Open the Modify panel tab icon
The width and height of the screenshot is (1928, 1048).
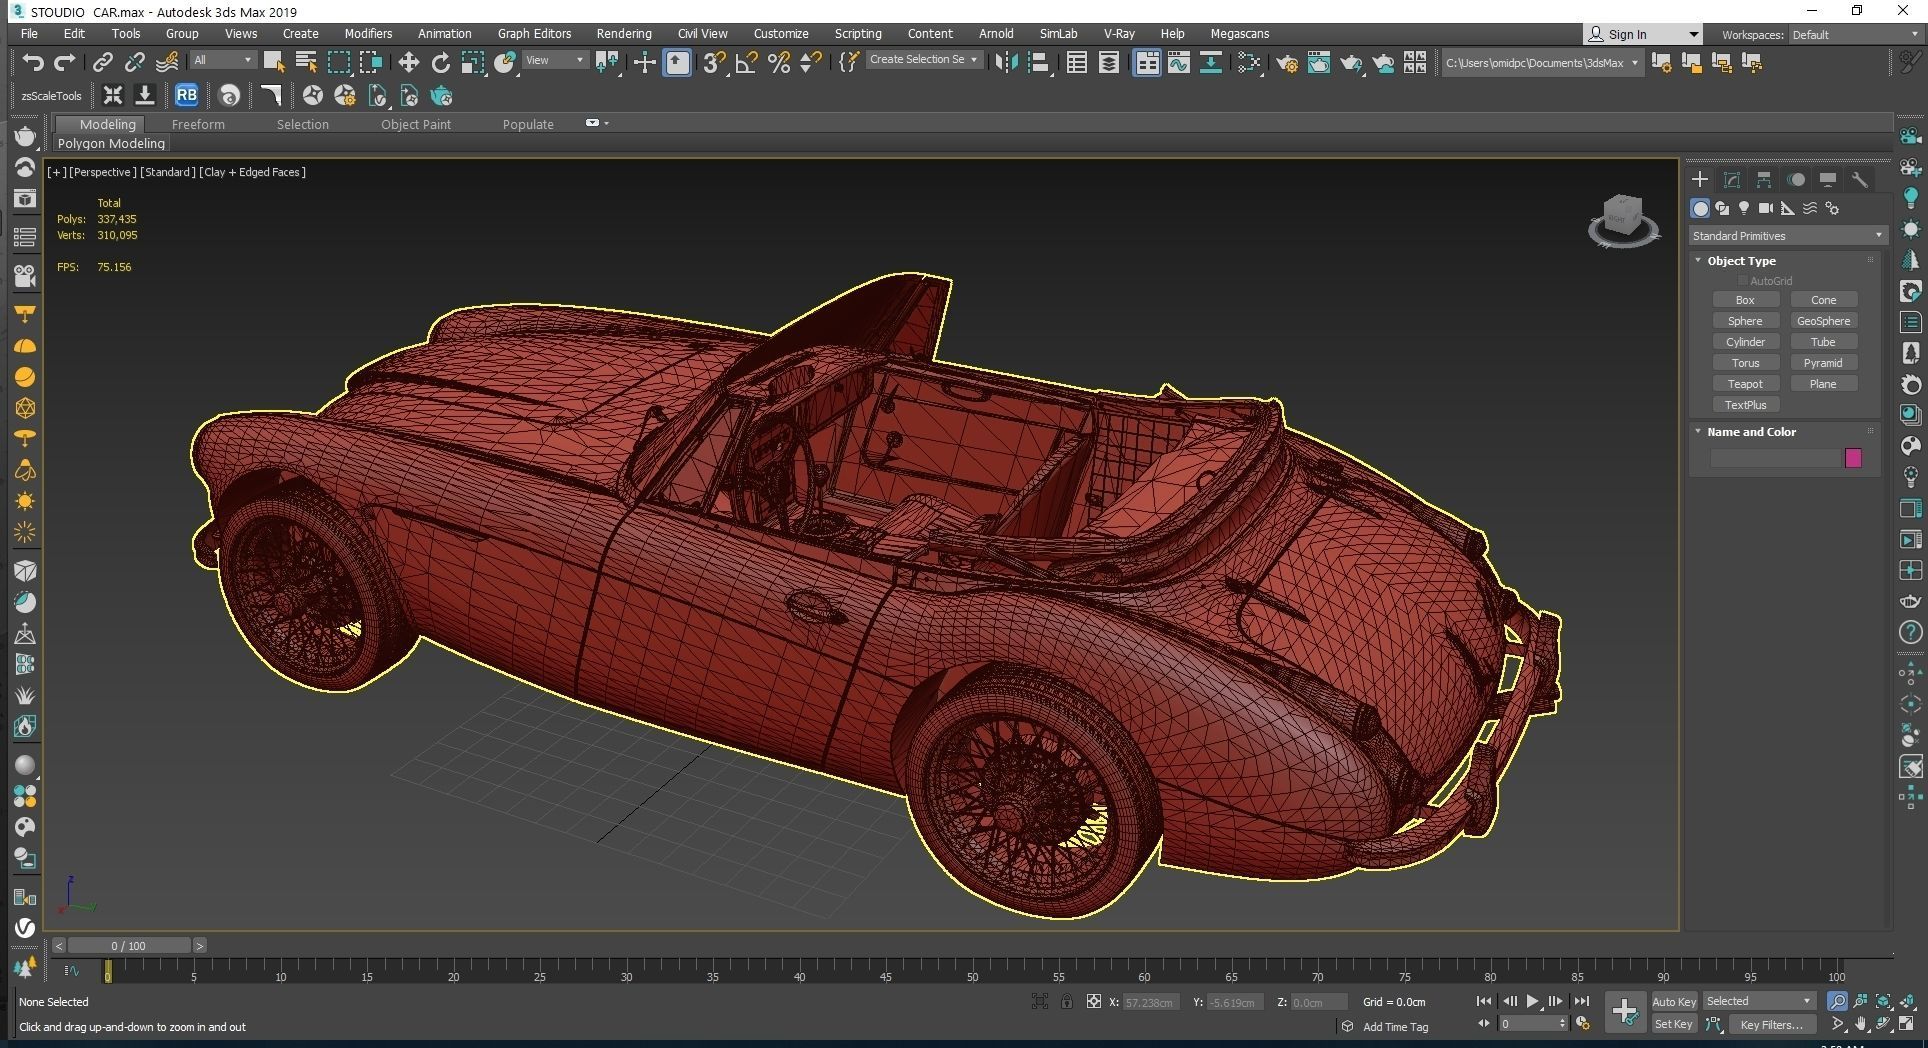1732,179
